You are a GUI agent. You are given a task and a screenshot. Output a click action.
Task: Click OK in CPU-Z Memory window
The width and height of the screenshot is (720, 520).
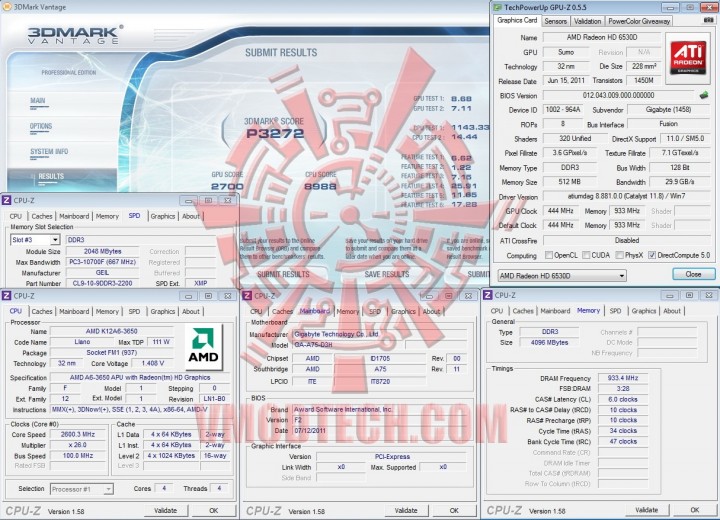pyautogui.click(x=695, y=510)
